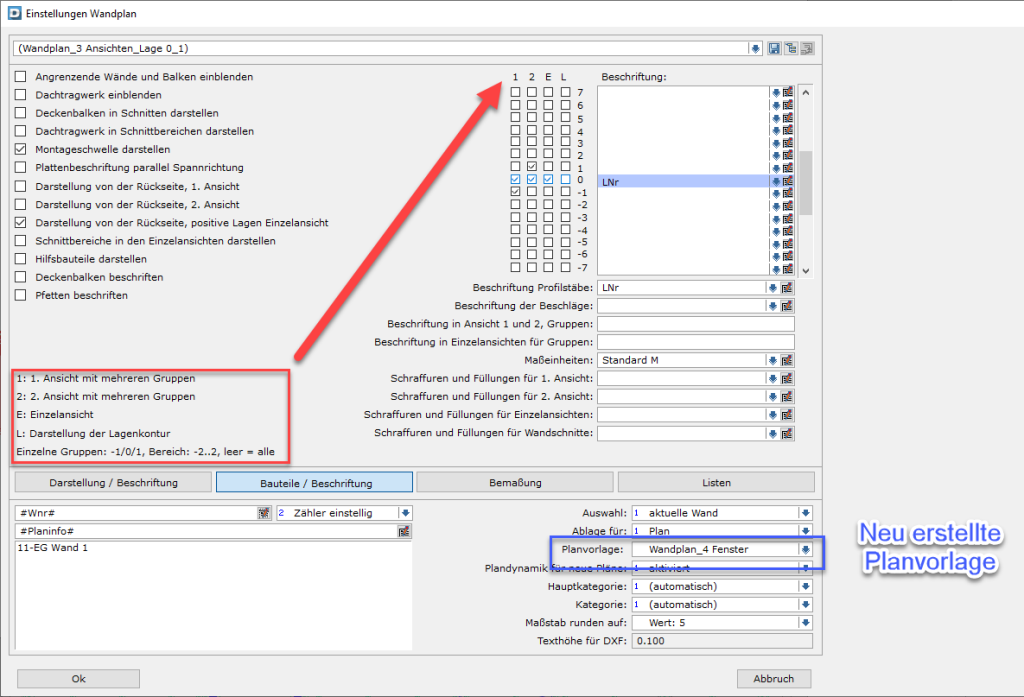Open the editor icon beside Beschriftung Profilstäbe
The height and width of the screenshot is (697, 1024).
tap(787, 288)
